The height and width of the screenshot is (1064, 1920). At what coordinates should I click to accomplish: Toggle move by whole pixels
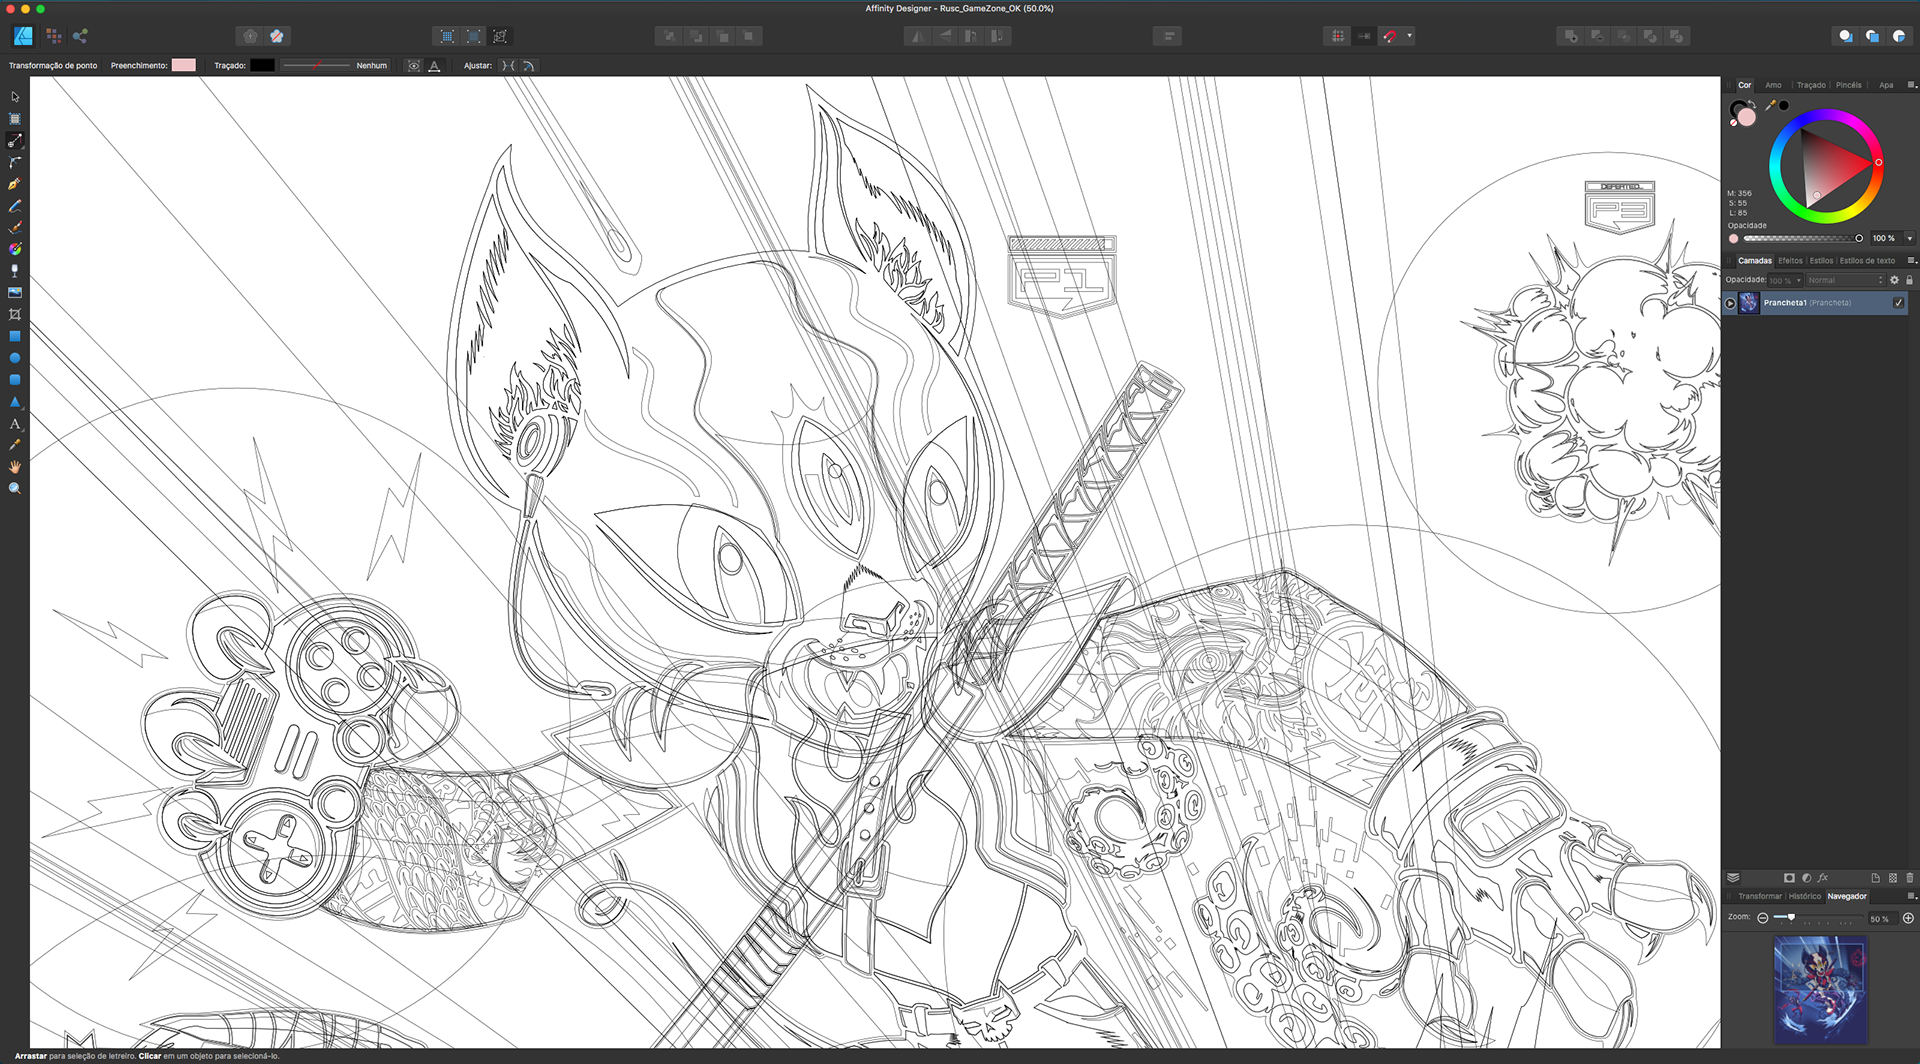click(1364, 36)
